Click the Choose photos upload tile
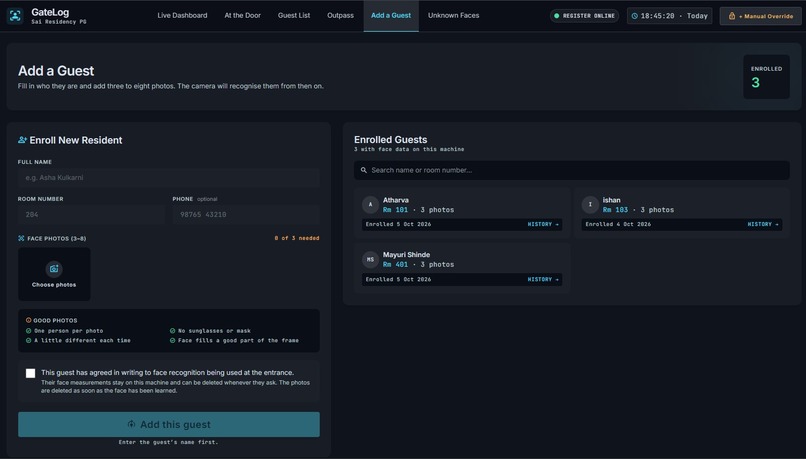This screenshot has width=806, height=459. click(x=54, y=274)
